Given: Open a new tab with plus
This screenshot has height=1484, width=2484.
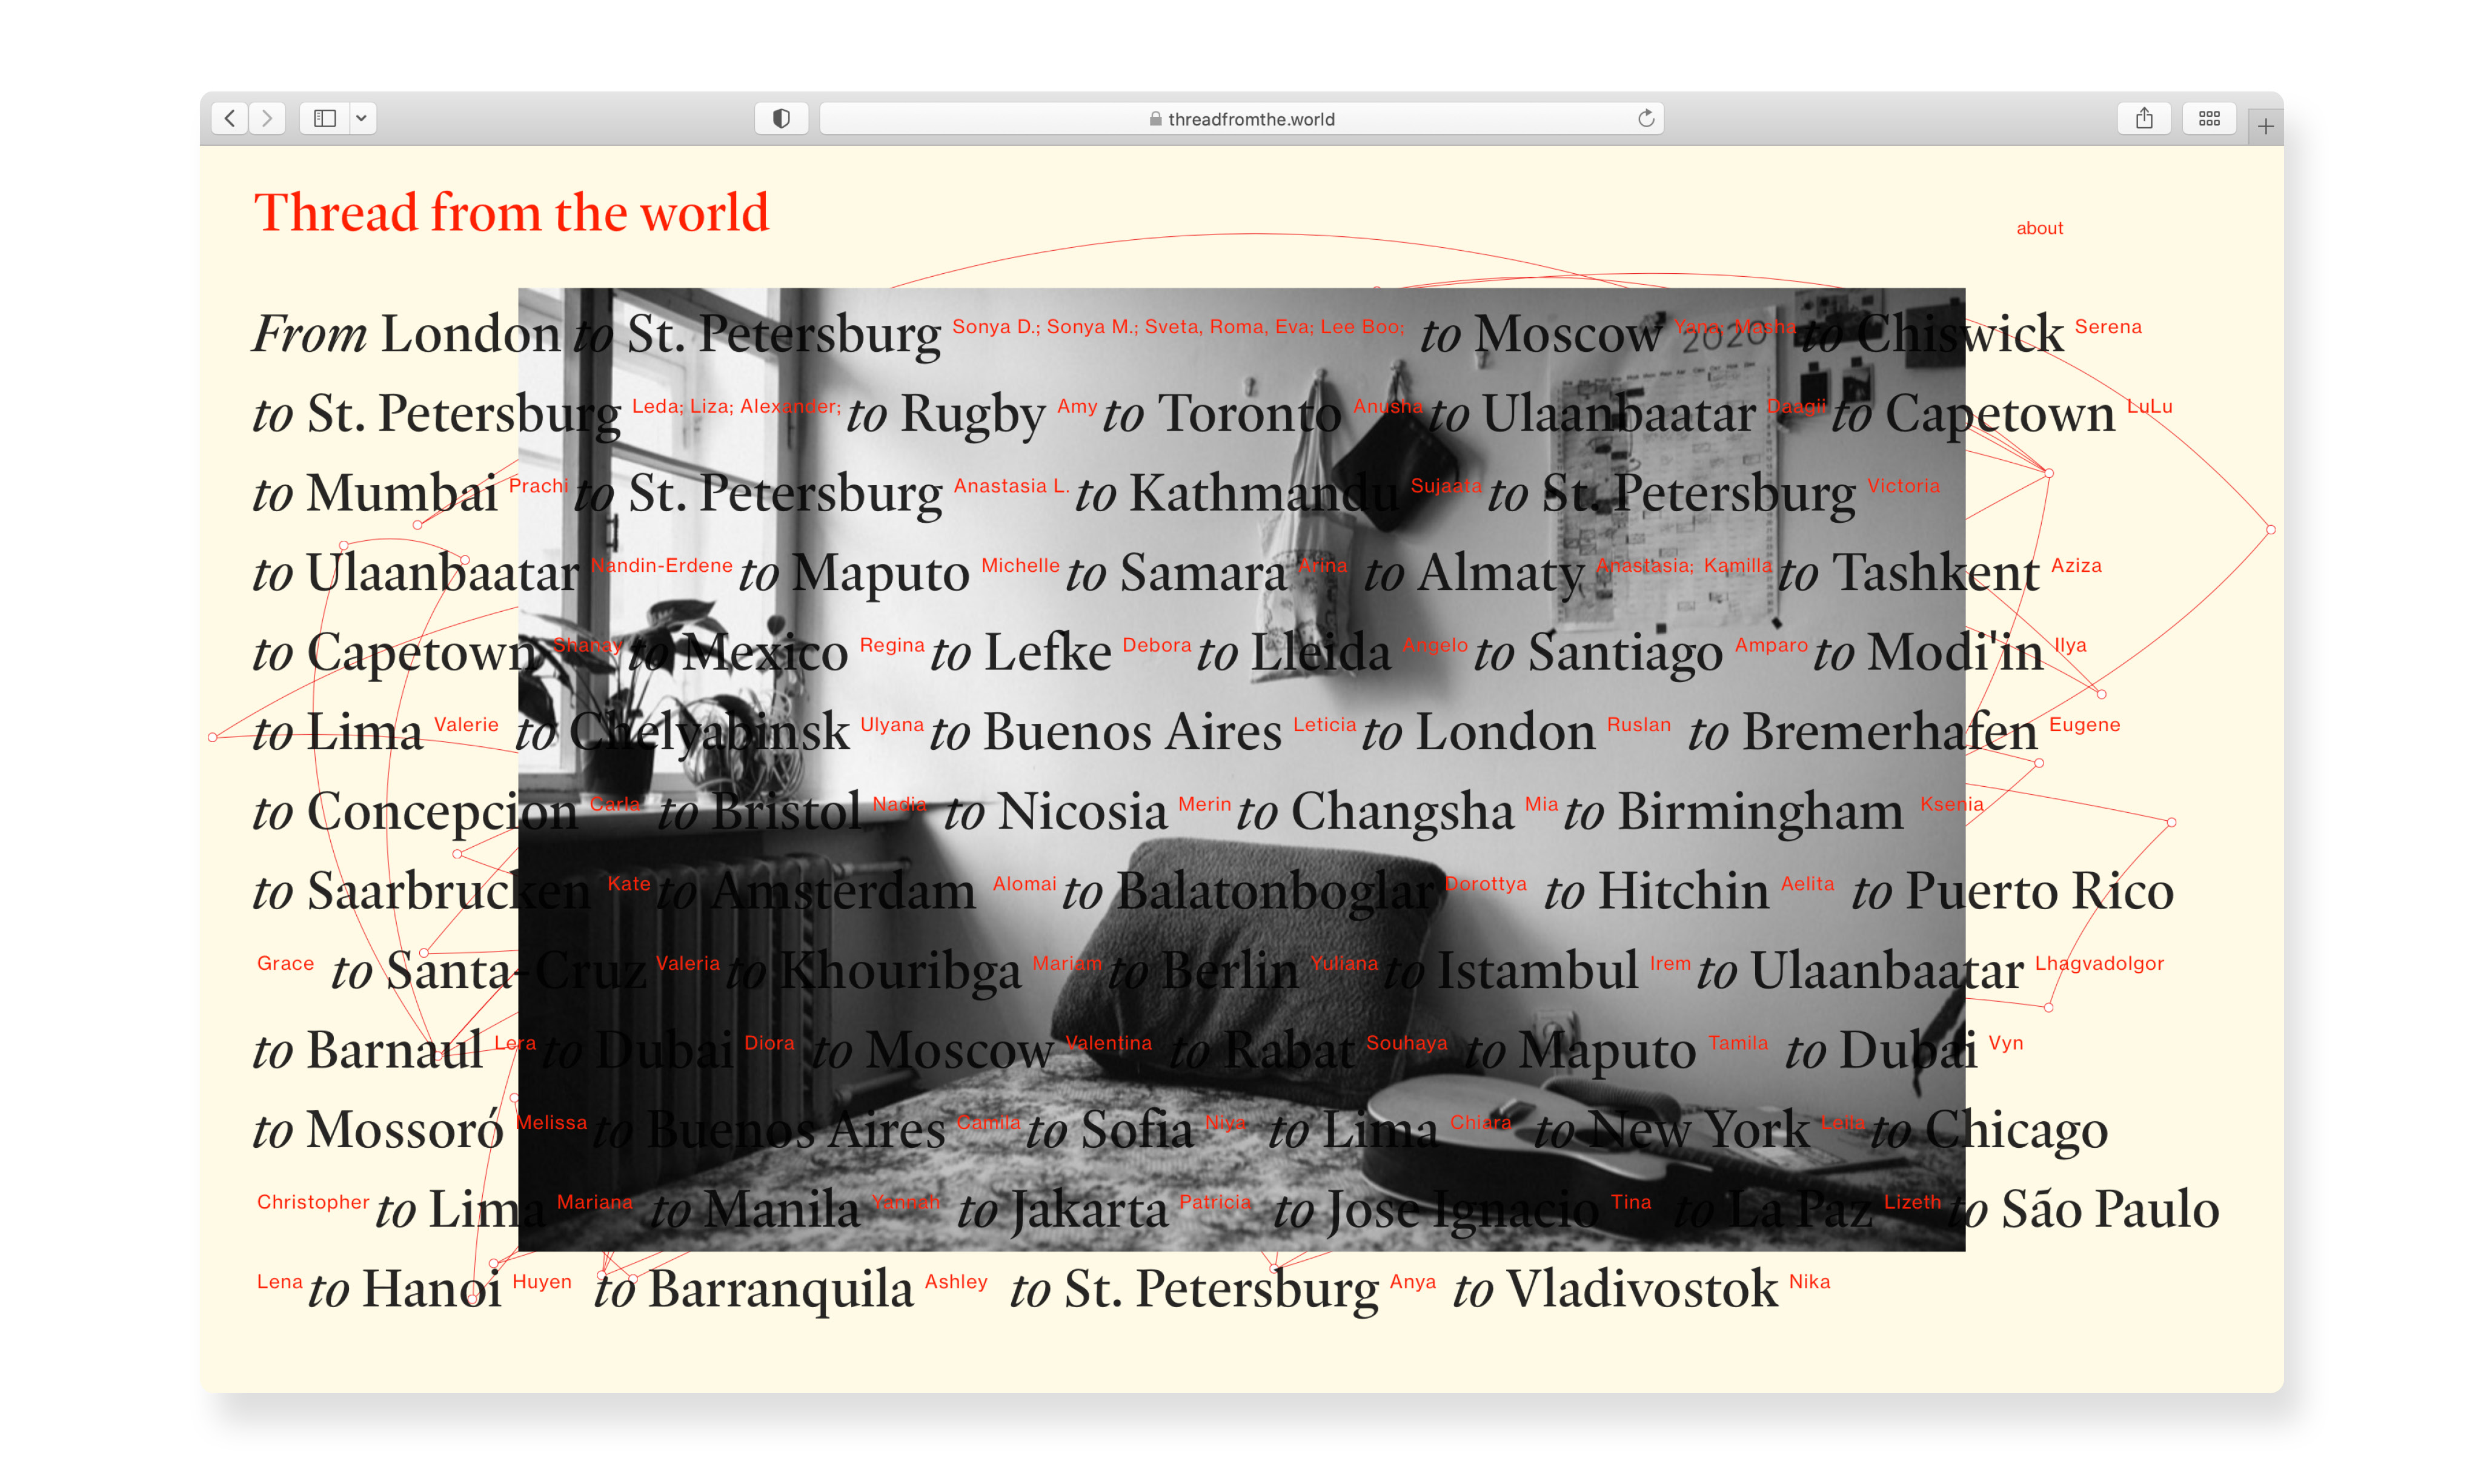Looking at the screenshot, I should coord(2265,126).
